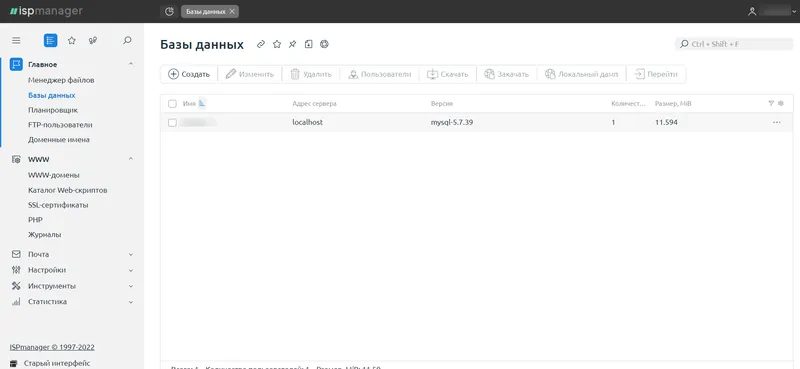The height and width of the screenshot is (369, 800).
Task: Expand the Настройки section
Action: 131,270
